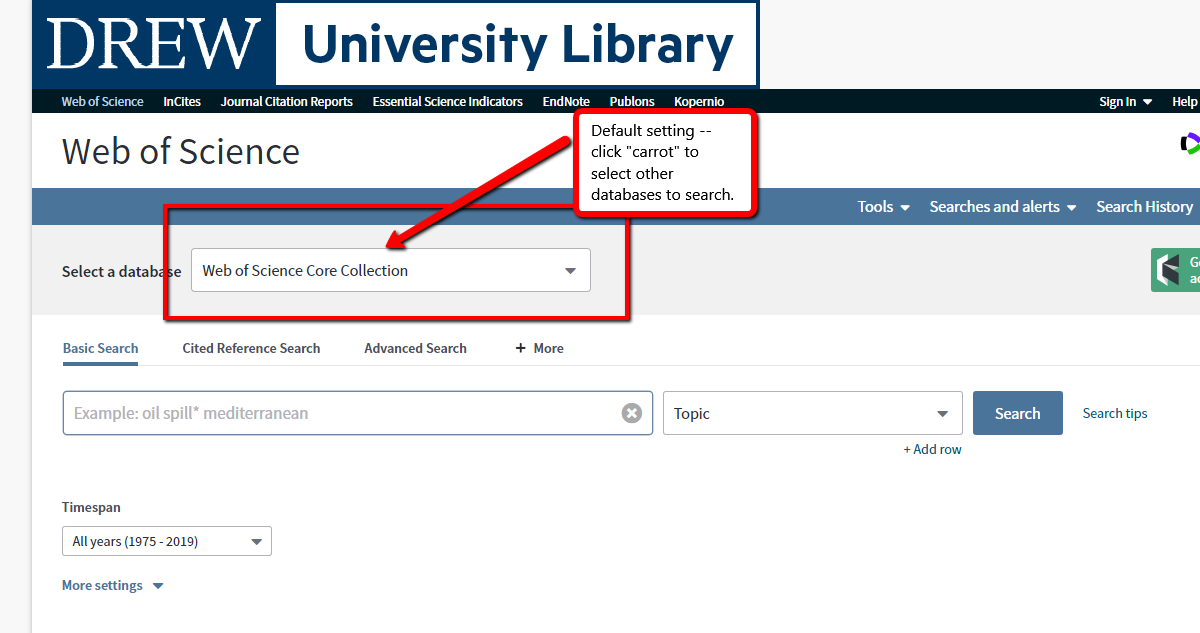The height and width of the screenshot is (633, 1200).
Task: Open Help in top bar
Action: tap(1185, 102)
